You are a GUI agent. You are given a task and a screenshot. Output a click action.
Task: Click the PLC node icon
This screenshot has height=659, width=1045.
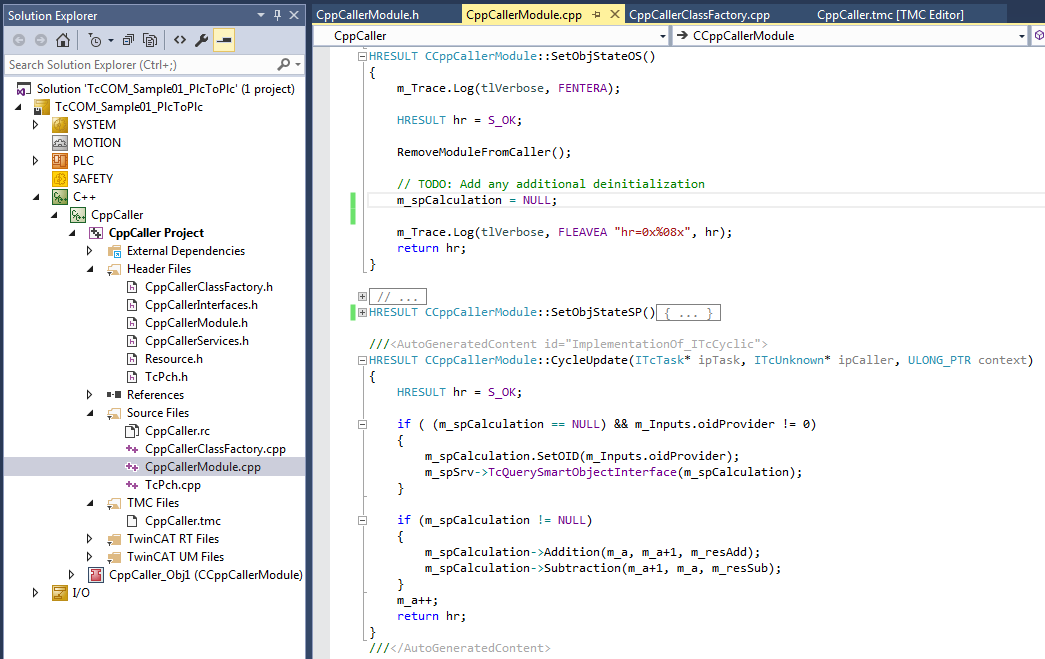point(60,161)
